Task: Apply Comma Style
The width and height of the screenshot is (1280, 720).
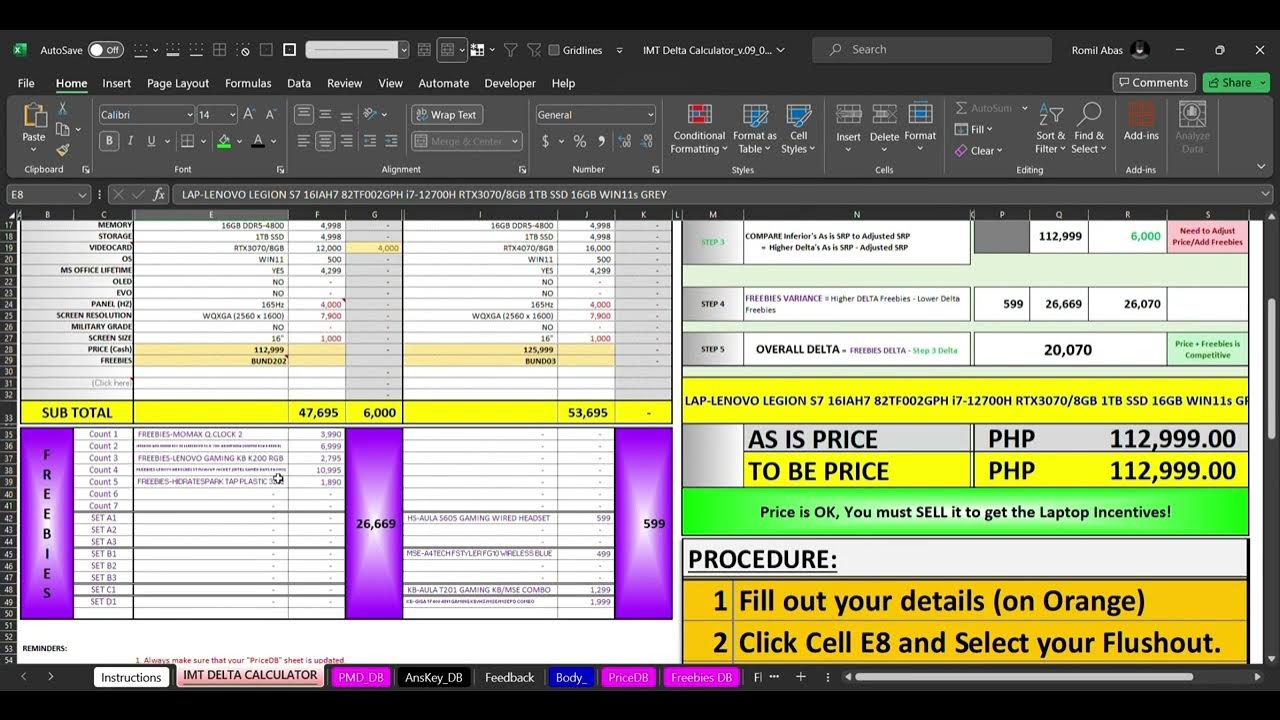Action: click(x=603, y=142)
